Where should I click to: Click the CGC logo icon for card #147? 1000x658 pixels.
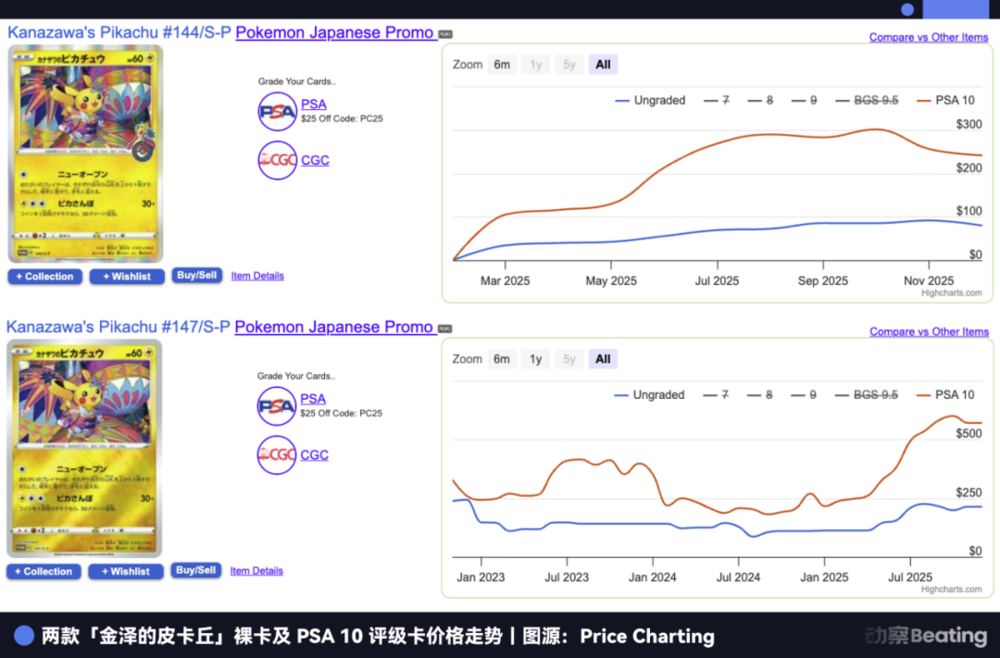click(277, 455)
